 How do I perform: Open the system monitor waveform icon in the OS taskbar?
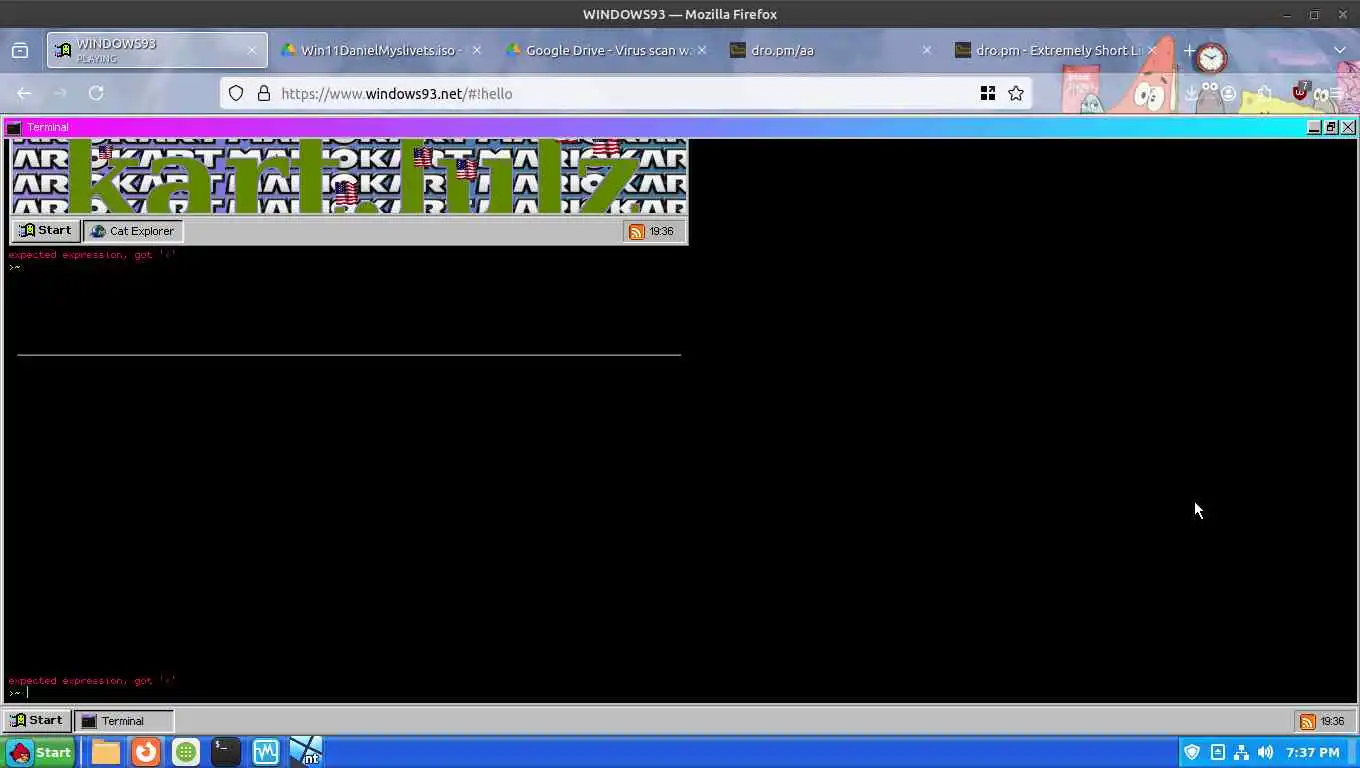pos(266,752)
